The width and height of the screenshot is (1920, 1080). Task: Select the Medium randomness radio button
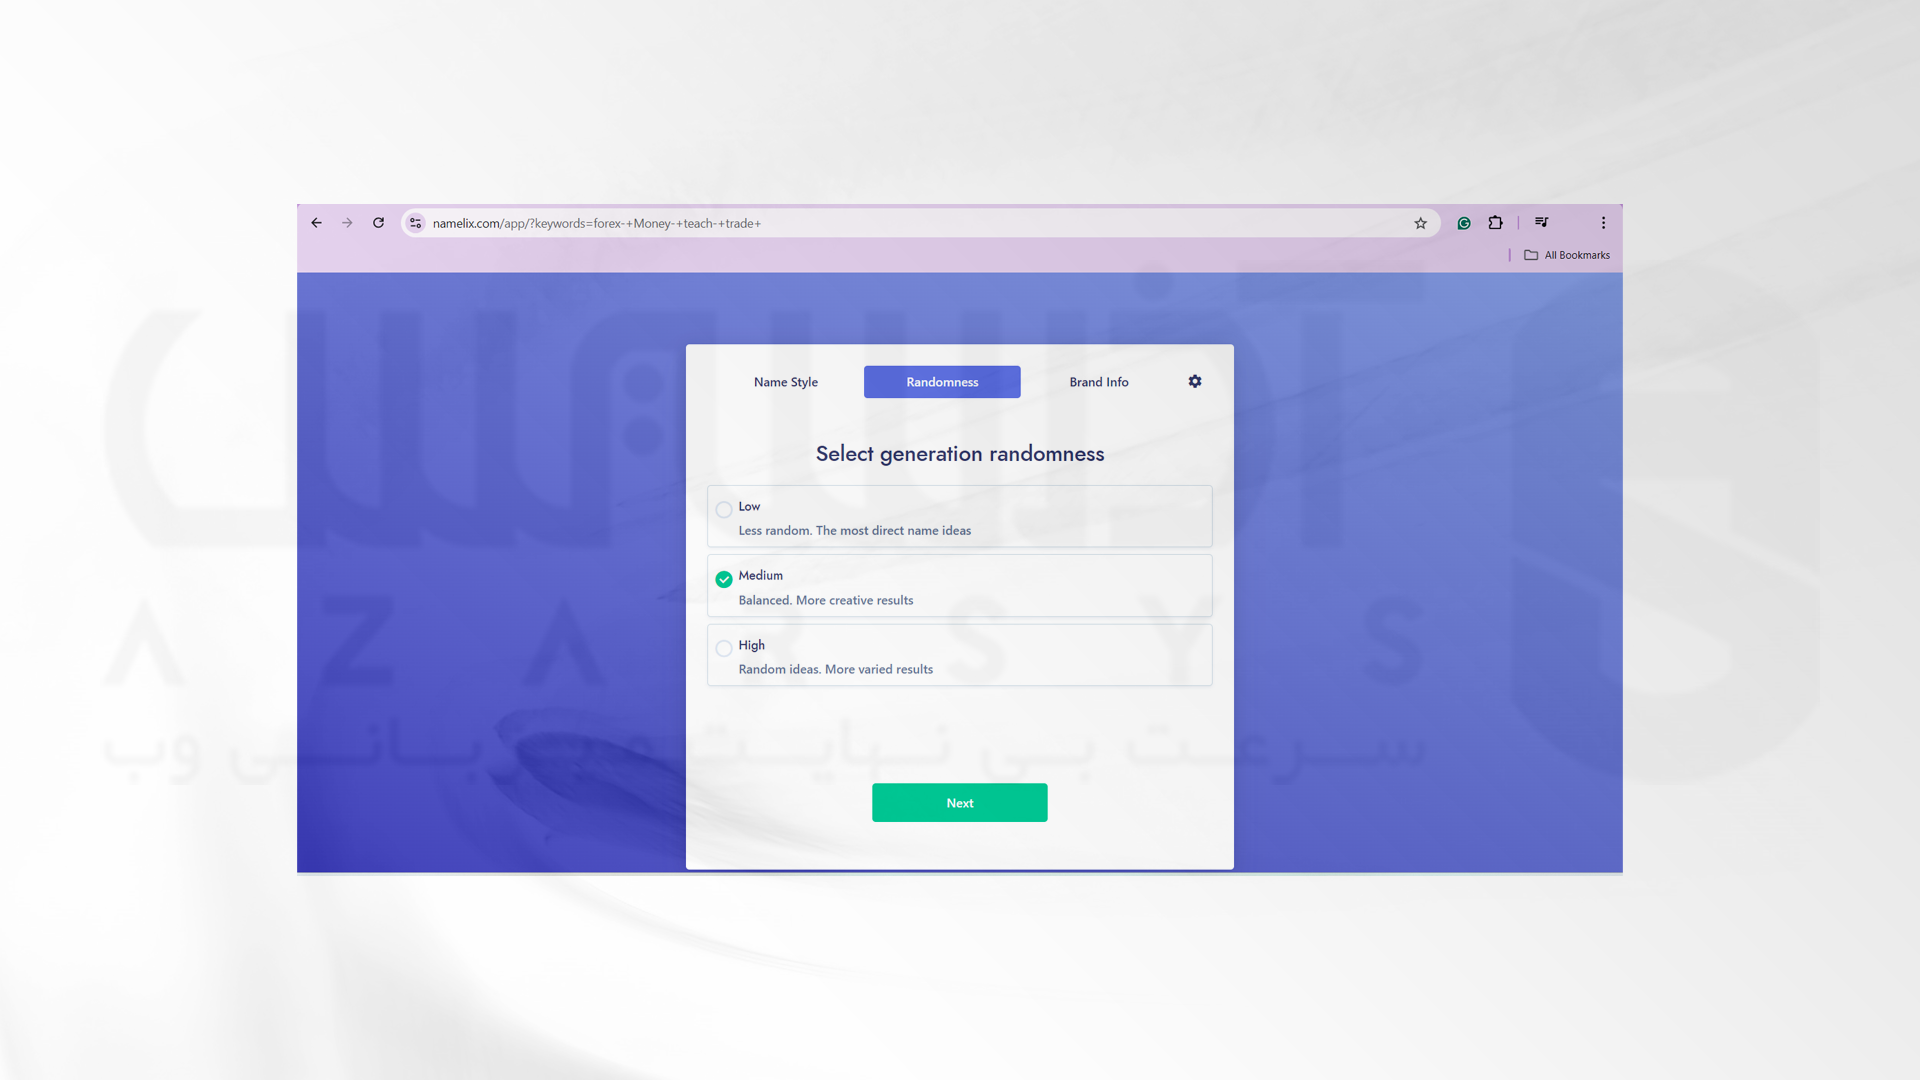point(723,579)
